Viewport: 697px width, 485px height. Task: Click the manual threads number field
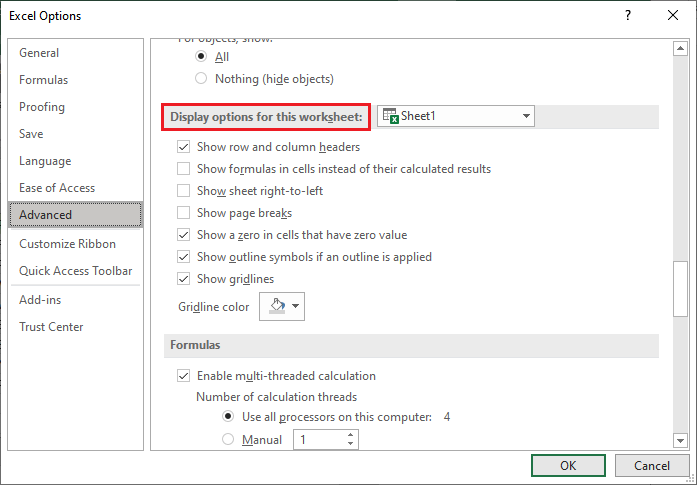[318, 440]
